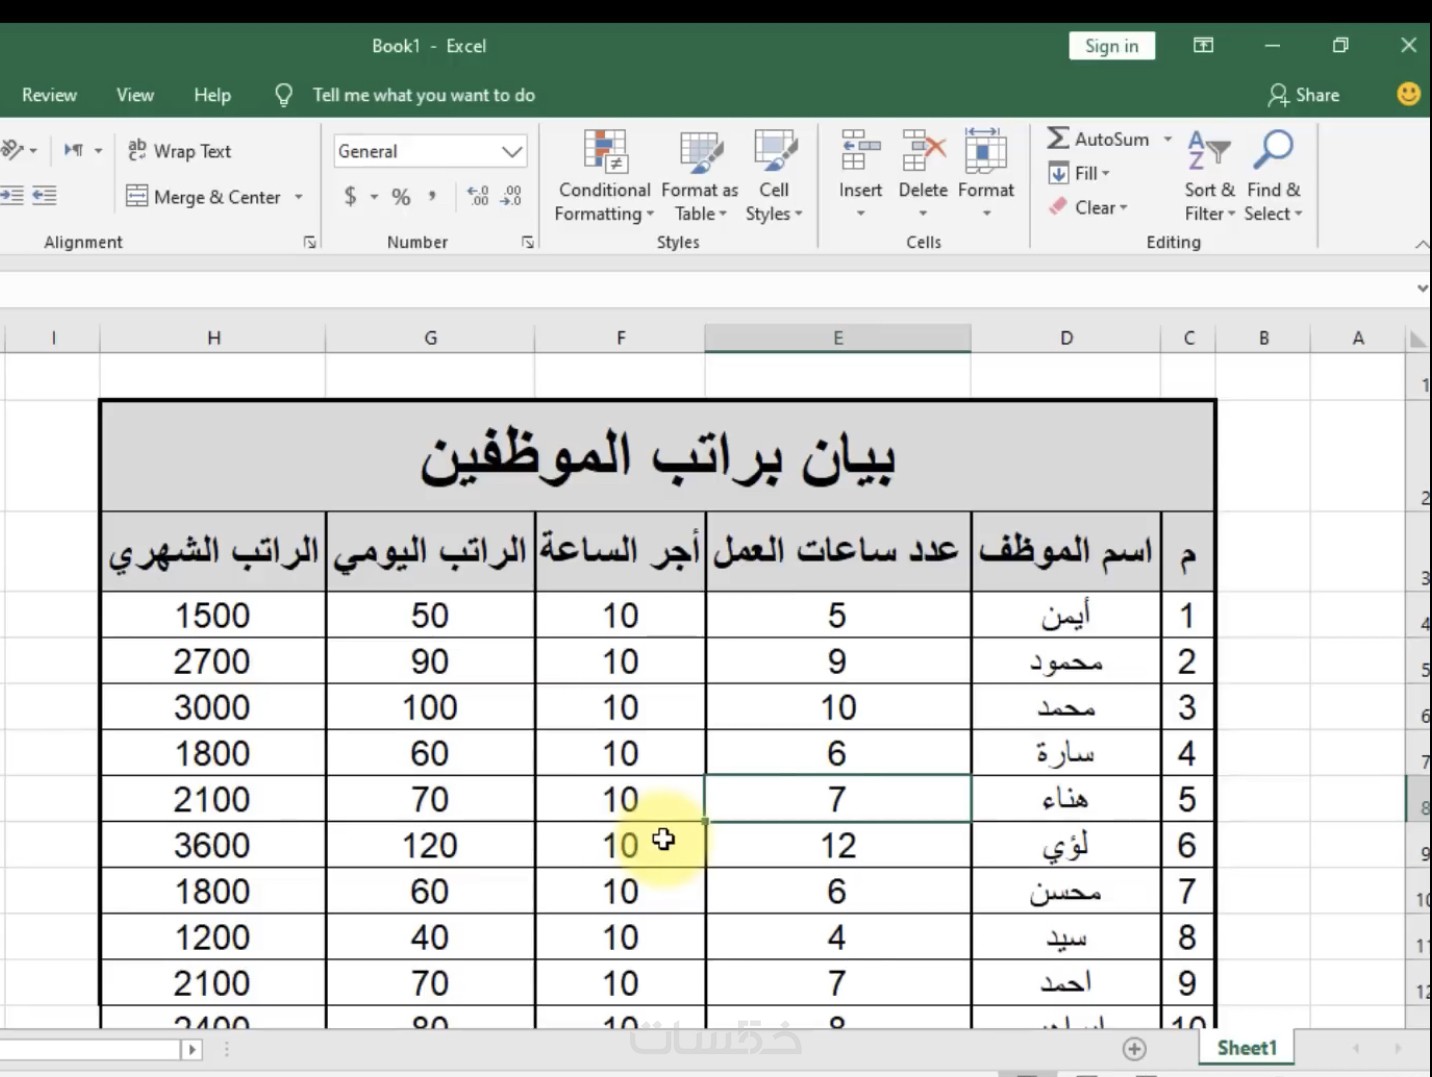Open Sort & Filter tool

tap(1209, 176)
